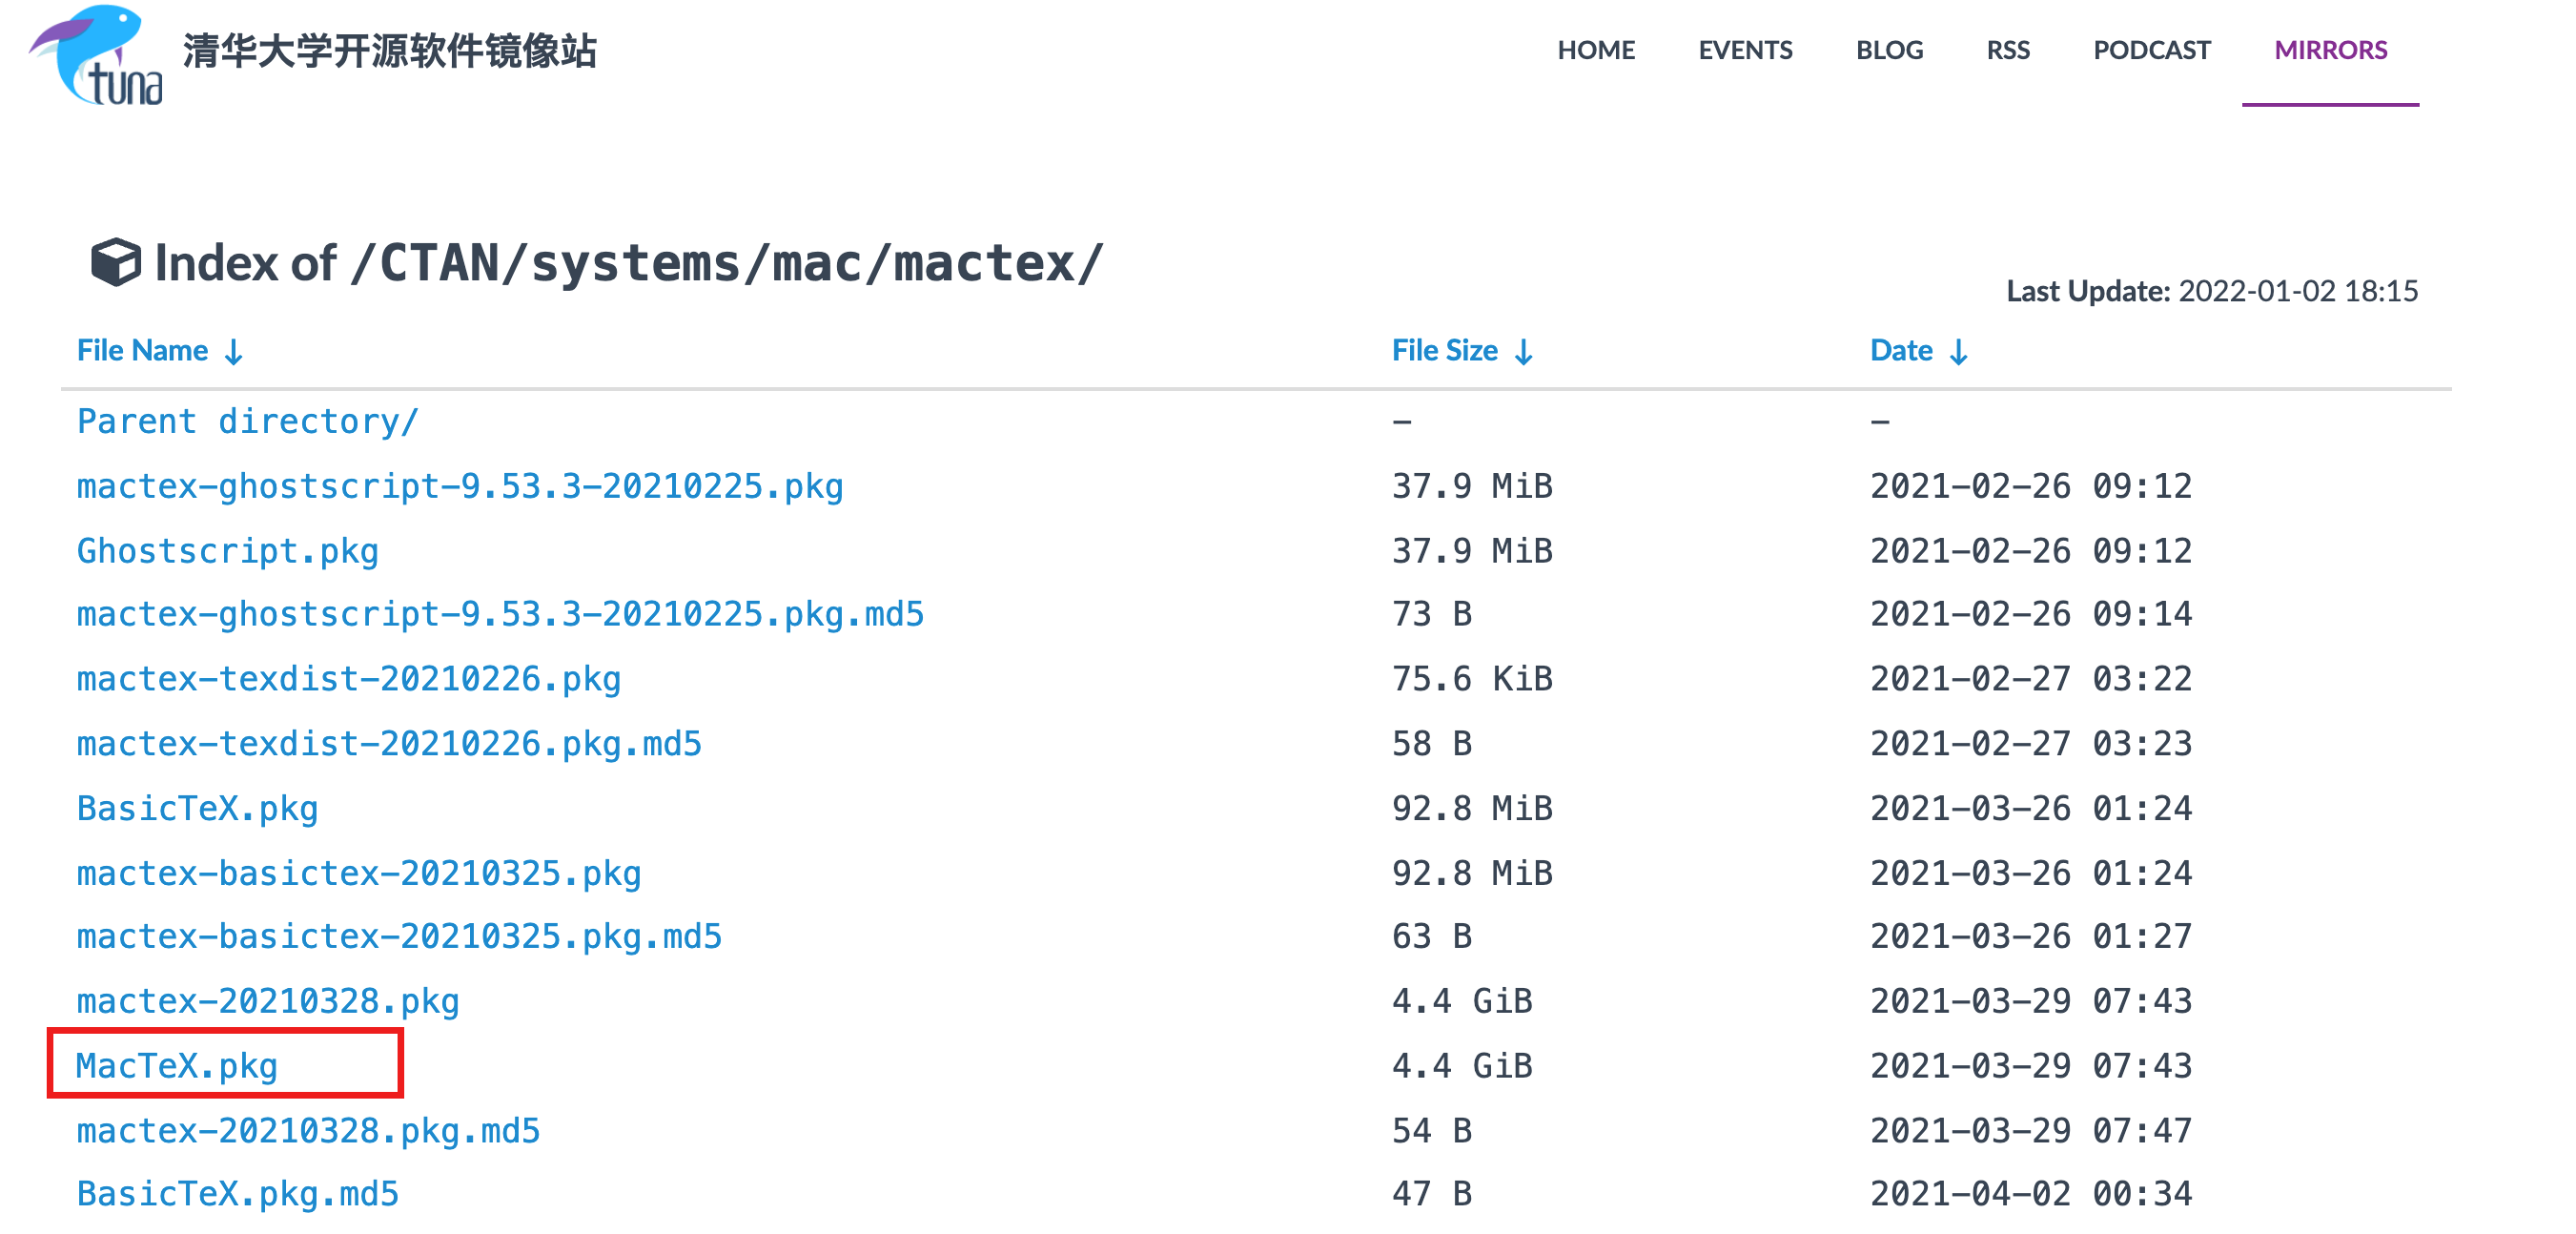2576x1234 pixels.
Task: Click mactex-basictex-20210325.pkg link
Action: 358,873
